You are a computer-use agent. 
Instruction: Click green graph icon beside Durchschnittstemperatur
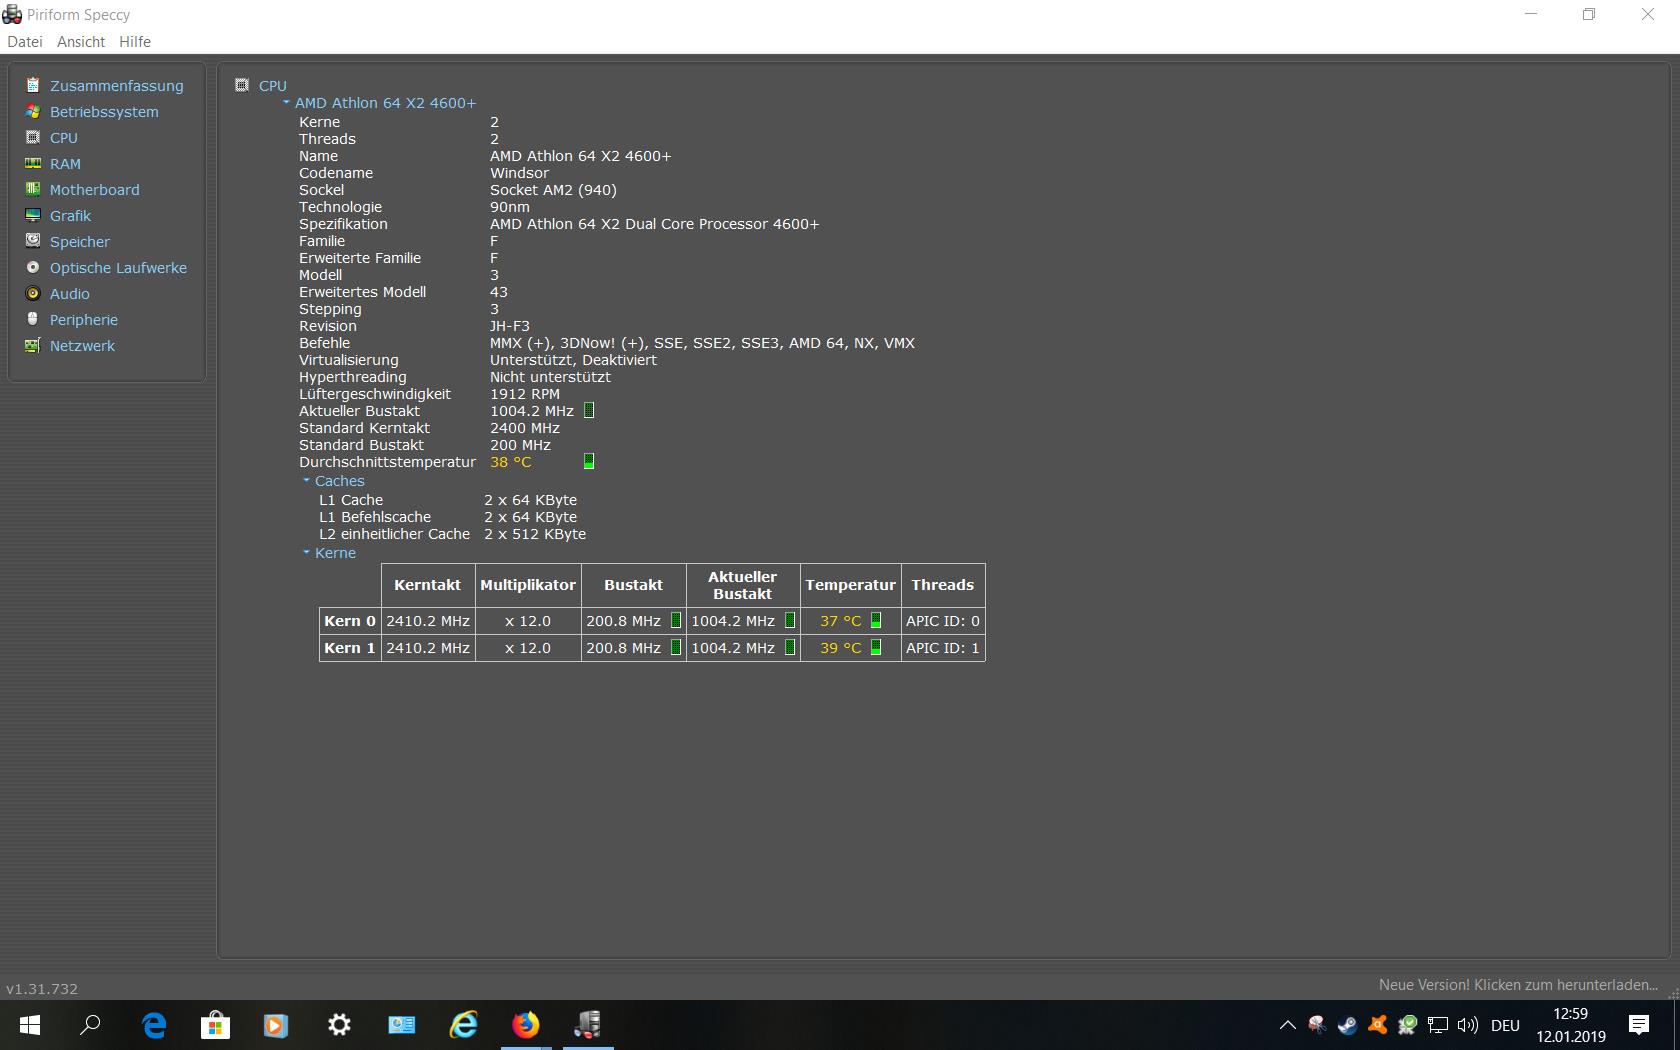(x=589, y=461)
